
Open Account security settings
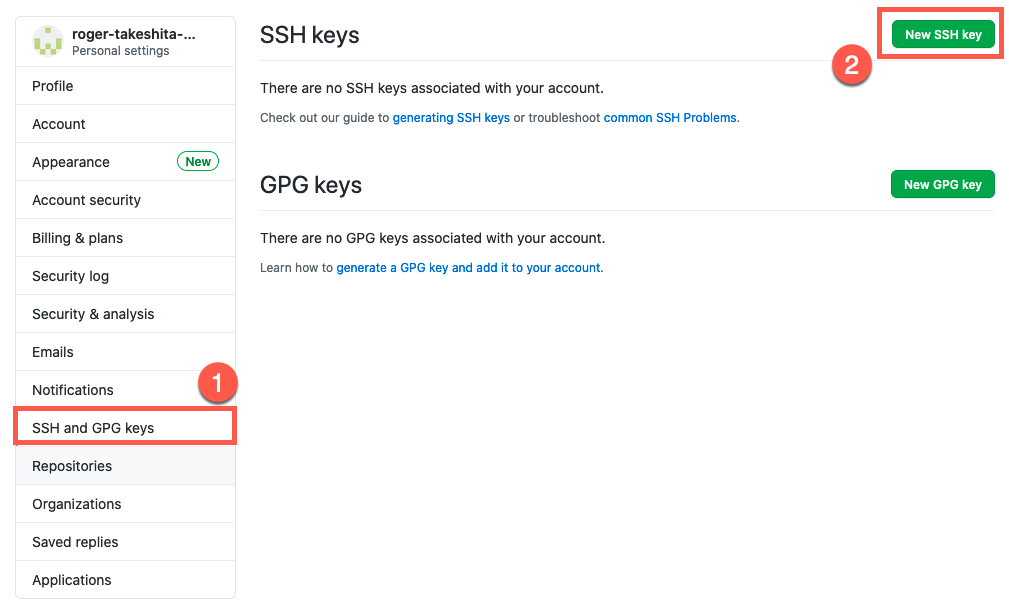[86, 200]
